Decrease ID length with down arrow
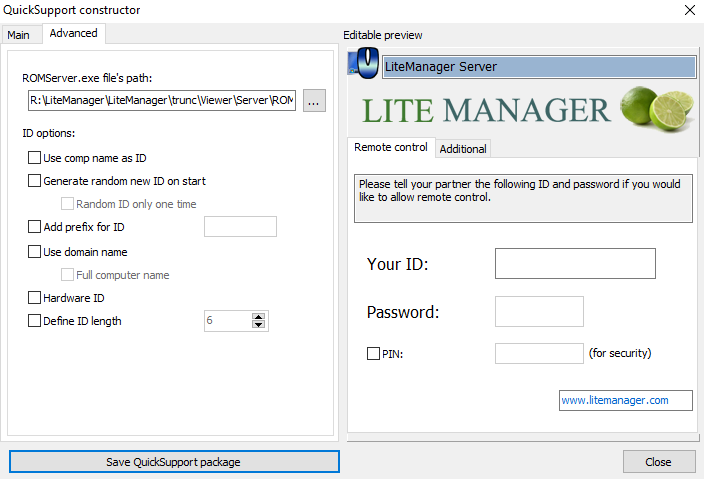This screenshot has height=479, width=704. pos(258,325)
